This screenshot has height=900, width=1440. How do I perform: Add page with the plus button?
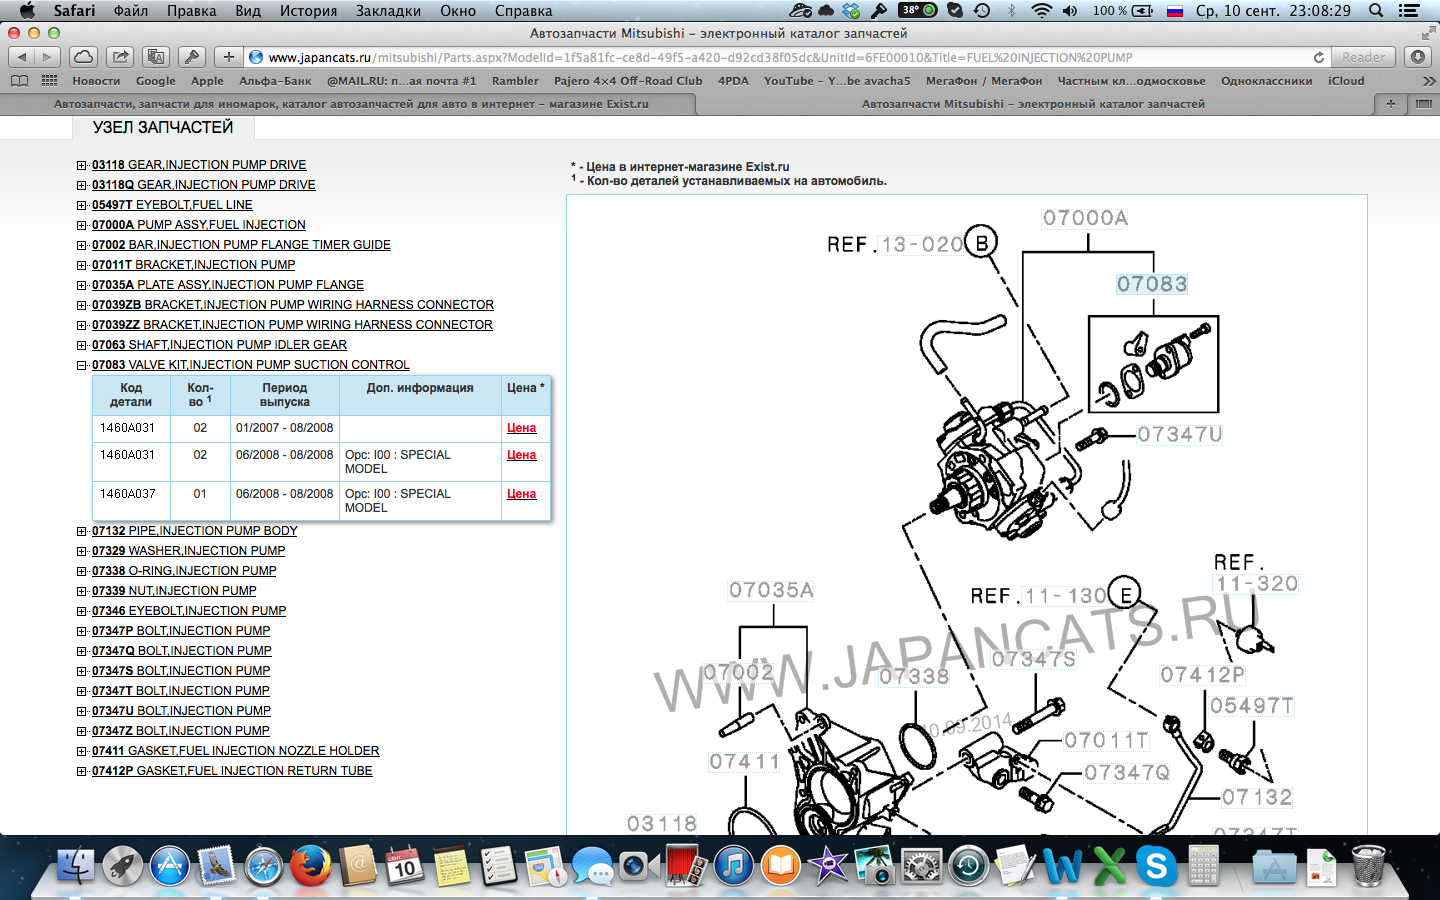(228, 57)
